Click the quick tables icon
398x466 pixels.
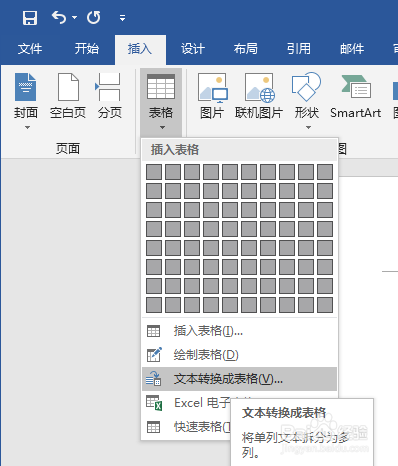(x=154, y=427)
